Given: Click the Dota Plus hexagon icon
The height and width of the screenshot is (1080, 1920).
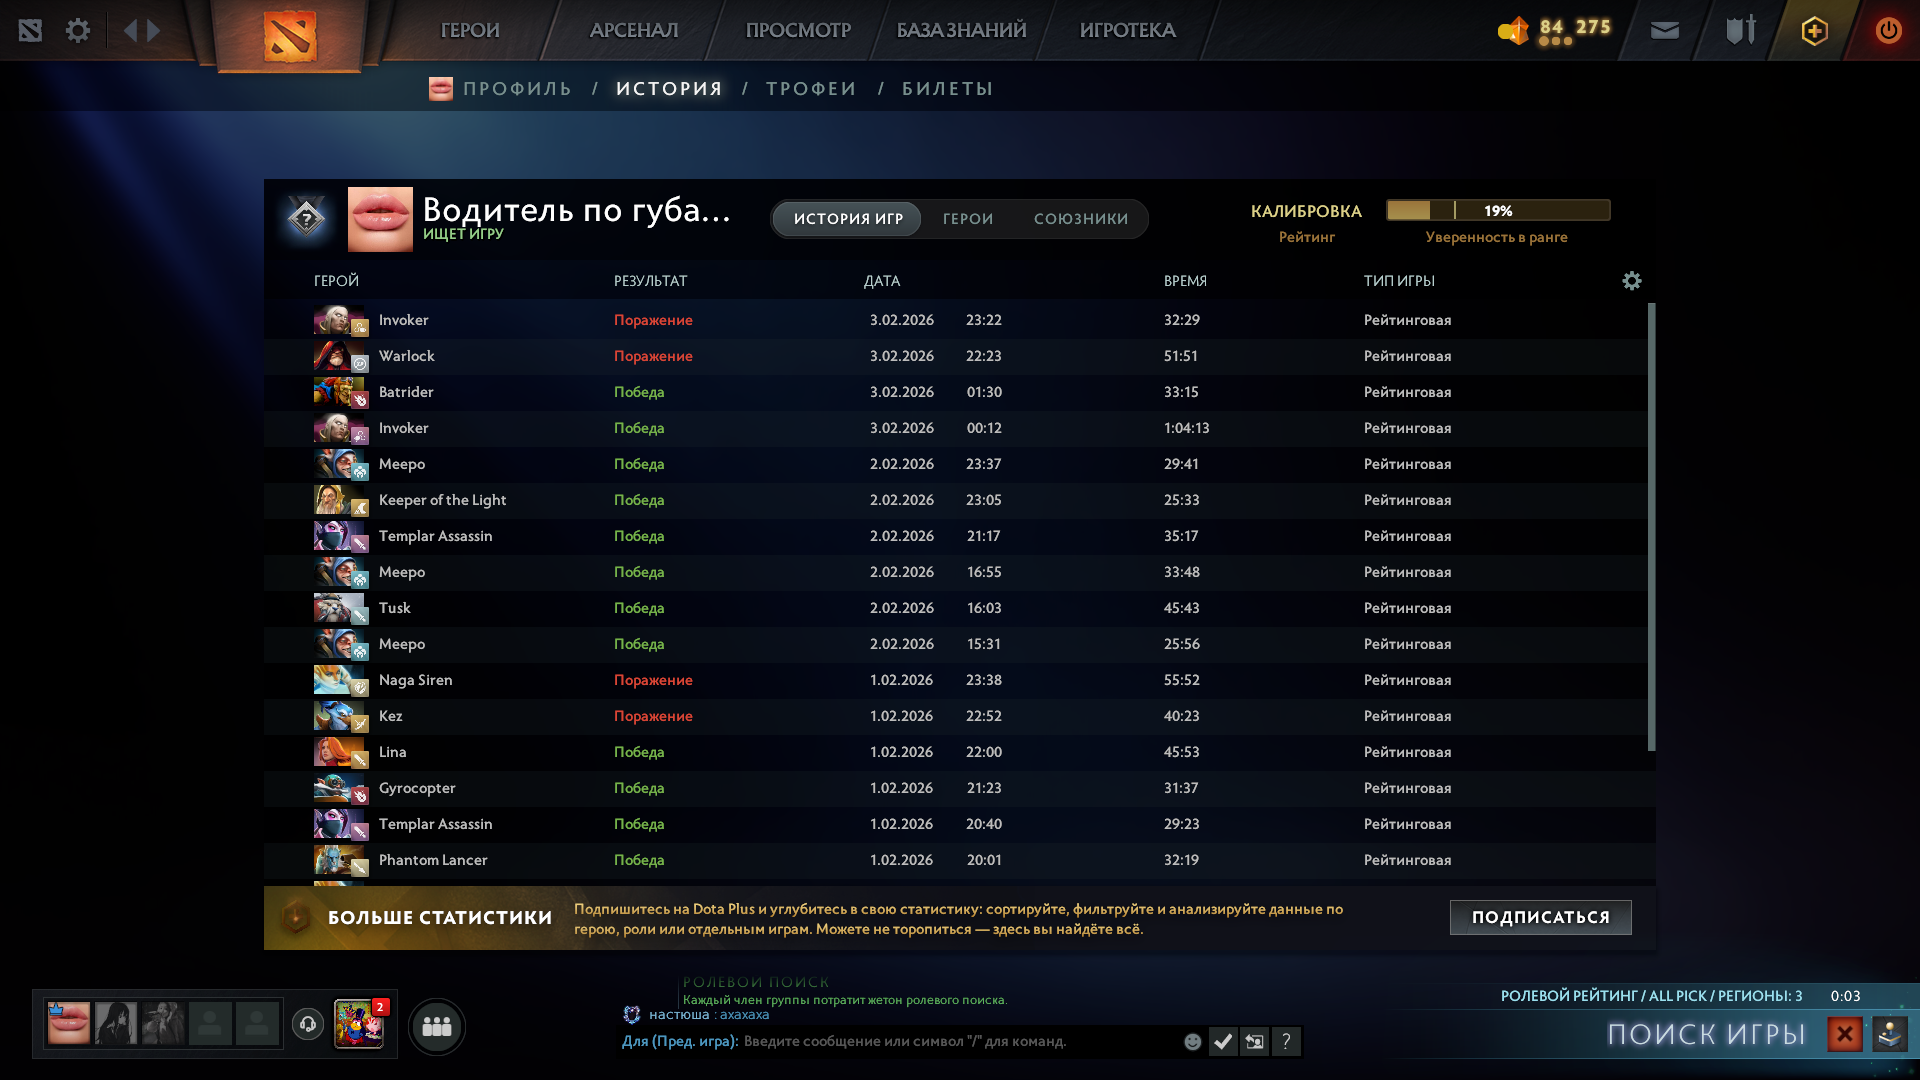Looking at the screenshot, I should pos(1814,30).
